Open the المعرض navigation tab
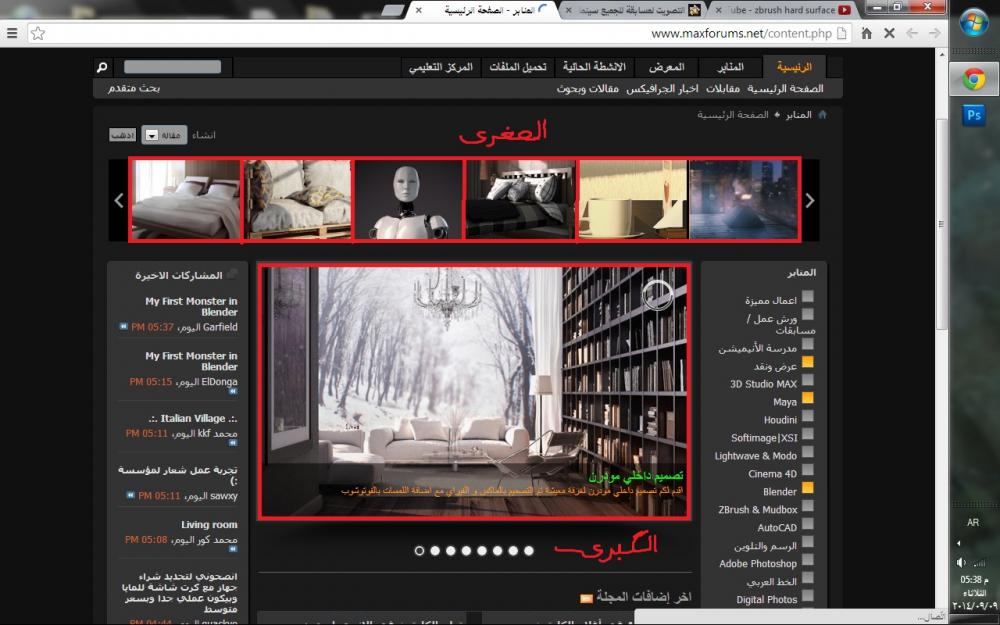Viewport: 1000px width, 625px height. 666,67
